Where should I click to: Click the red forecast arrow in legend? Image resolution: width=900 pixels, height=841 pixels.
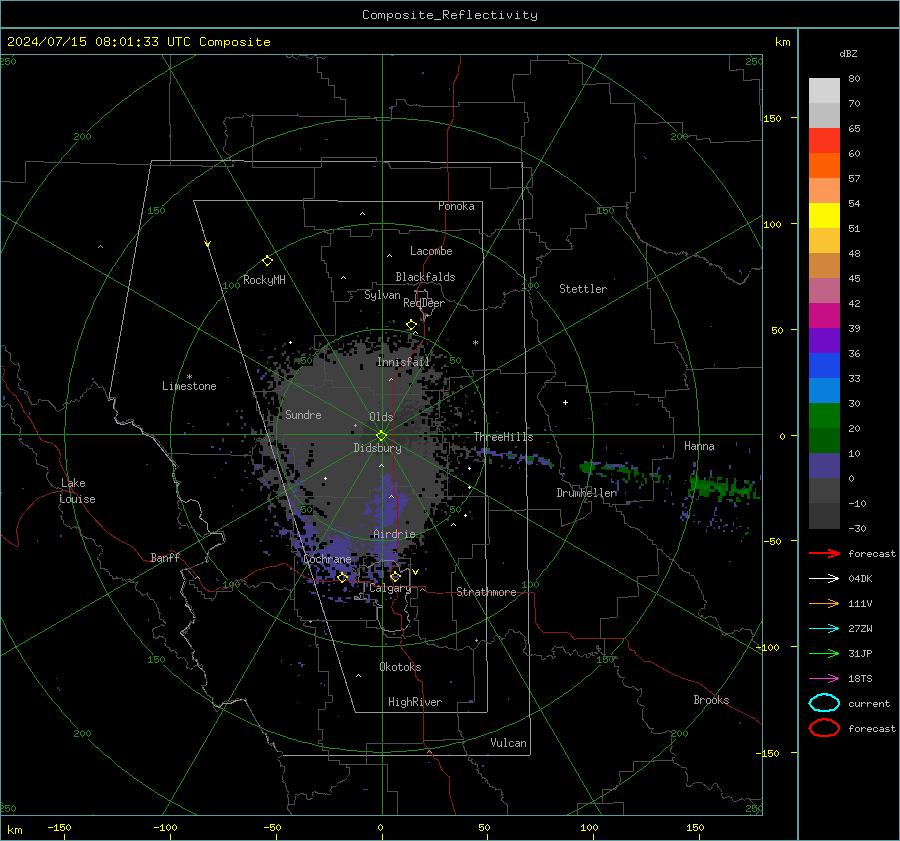[824, 553]
